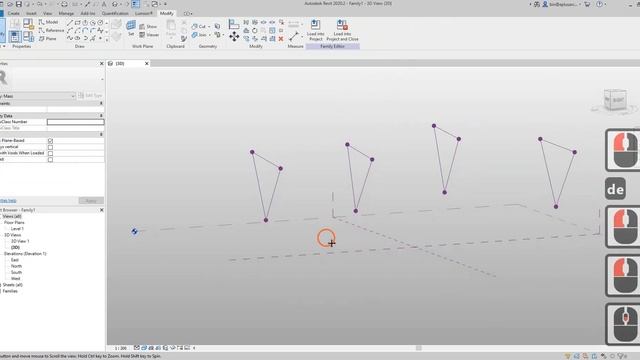Select the Line draw tool

pyautogui.click(x=70, y=23)
